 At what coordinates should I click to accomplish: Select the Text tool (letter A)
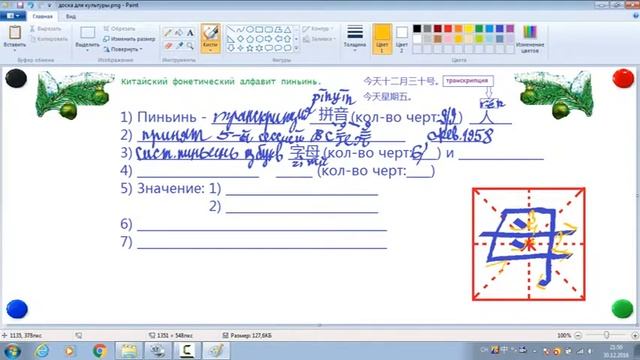(190, 33)
